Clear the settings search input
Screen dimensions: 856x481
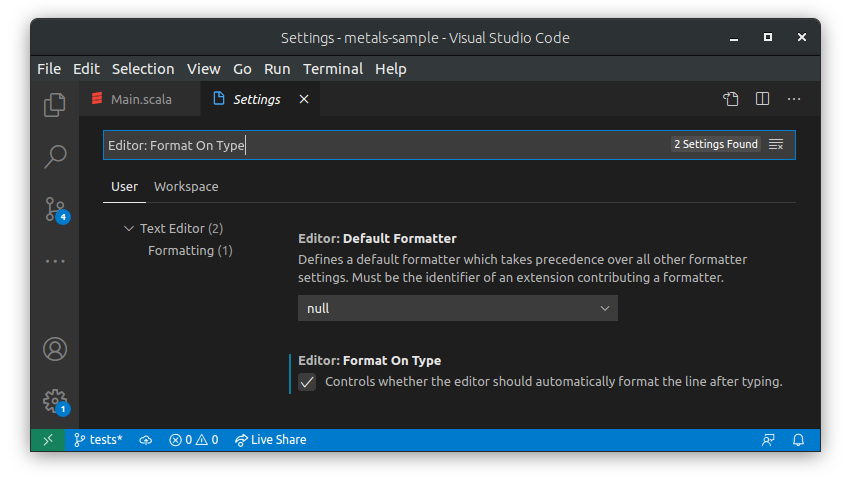click(x=776, y=145)
